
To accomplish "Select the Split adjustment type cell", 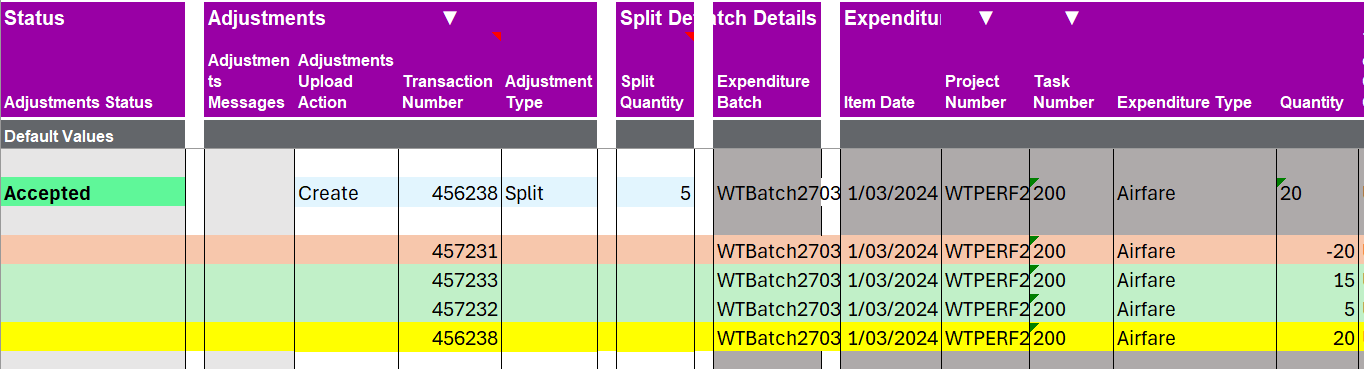I will [549, 192].
